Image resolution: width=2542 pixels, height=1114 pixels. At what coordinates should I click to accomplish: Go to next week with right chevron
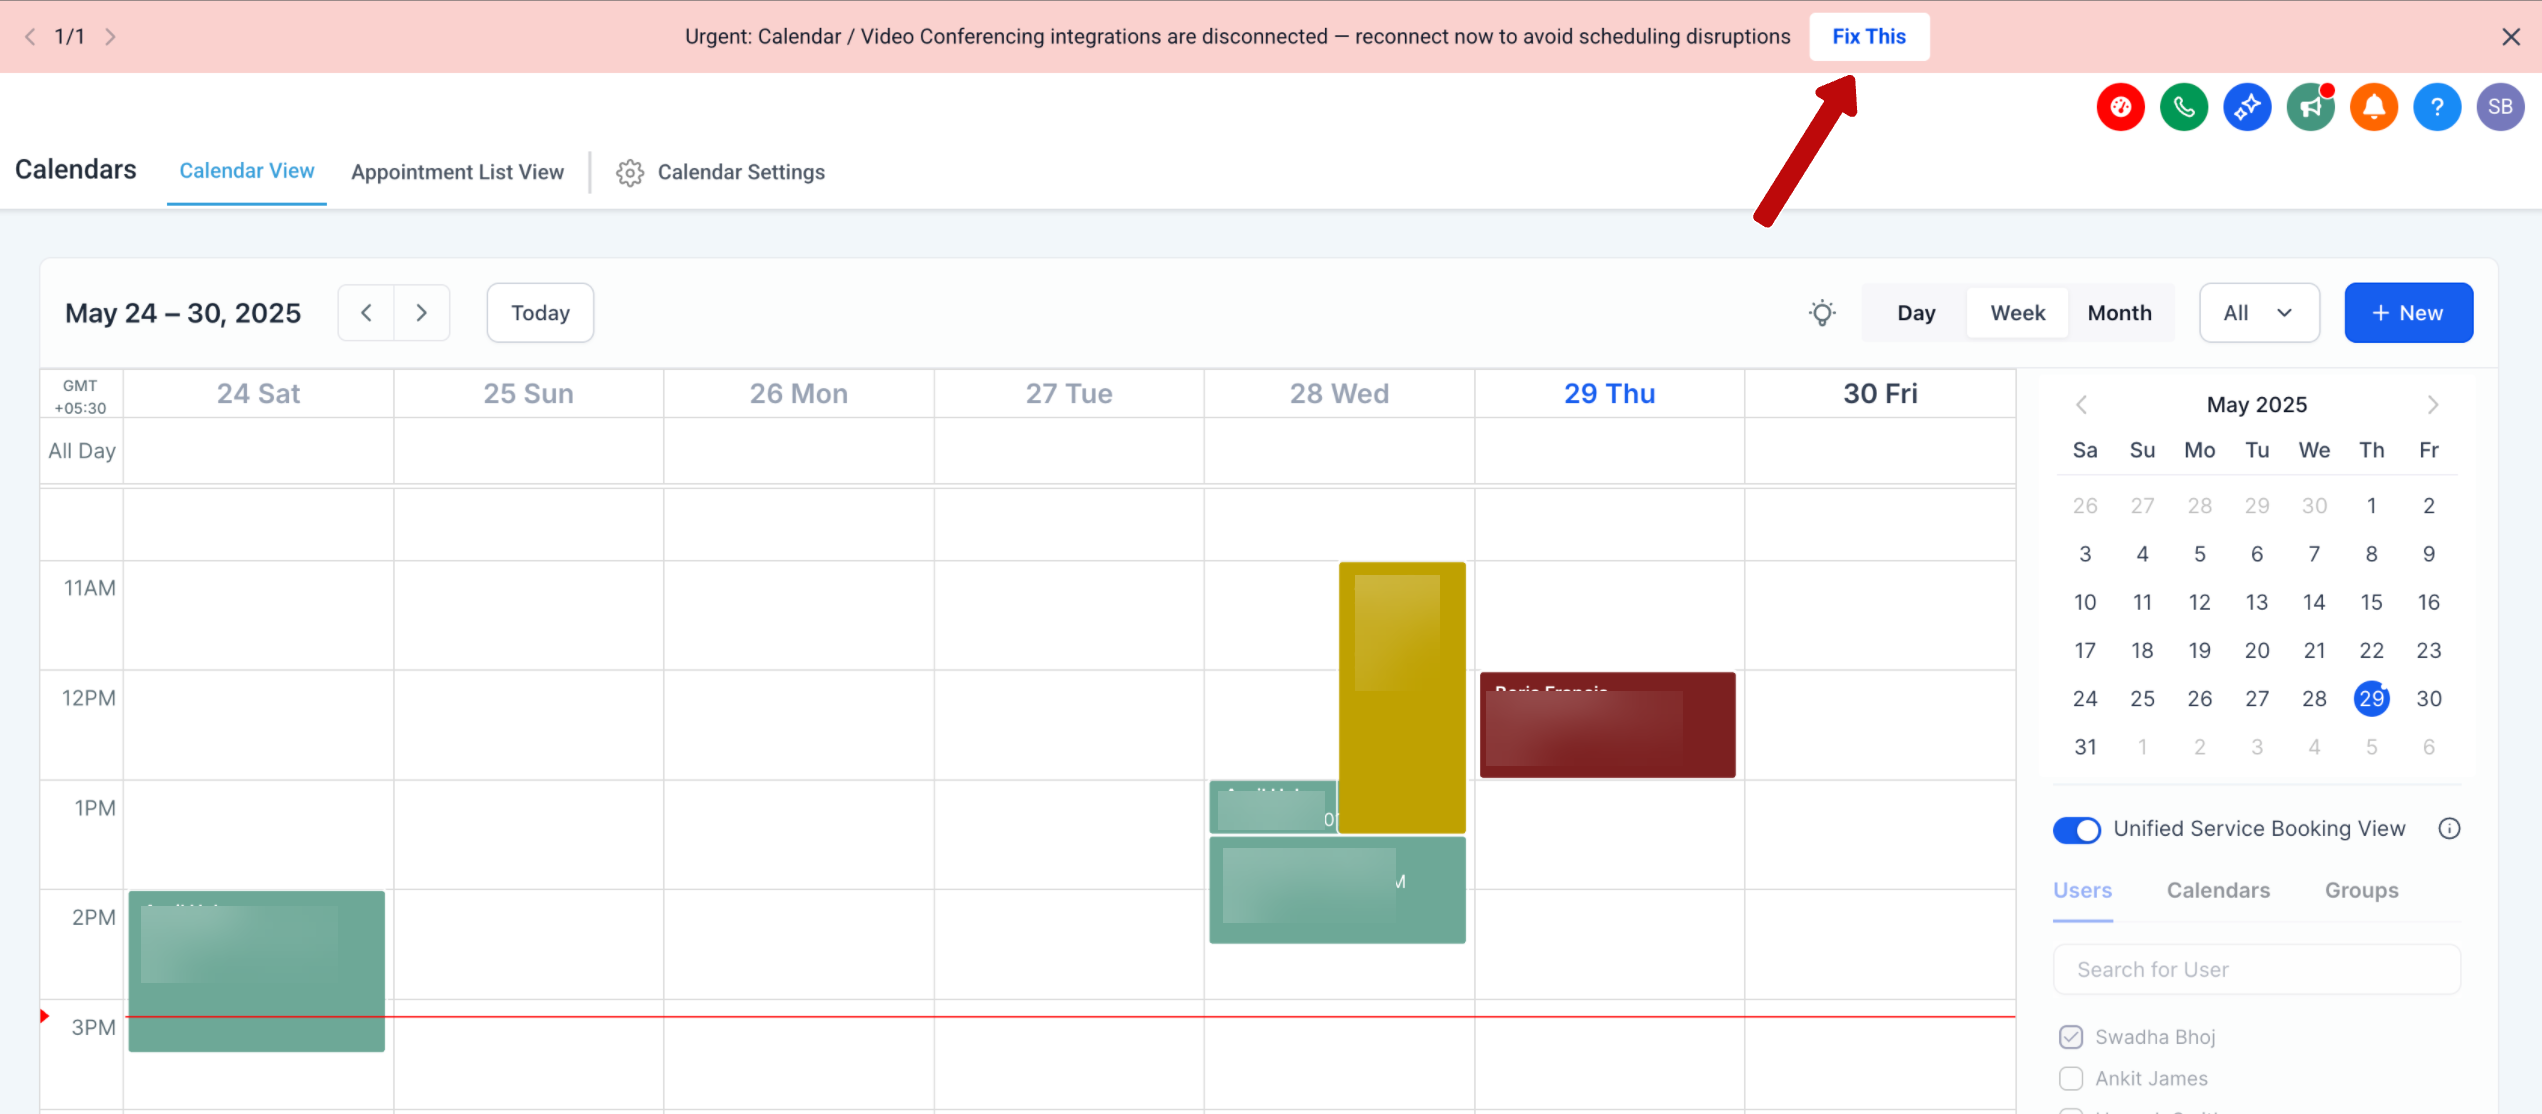pyautogui.click(x=422, y=313)
